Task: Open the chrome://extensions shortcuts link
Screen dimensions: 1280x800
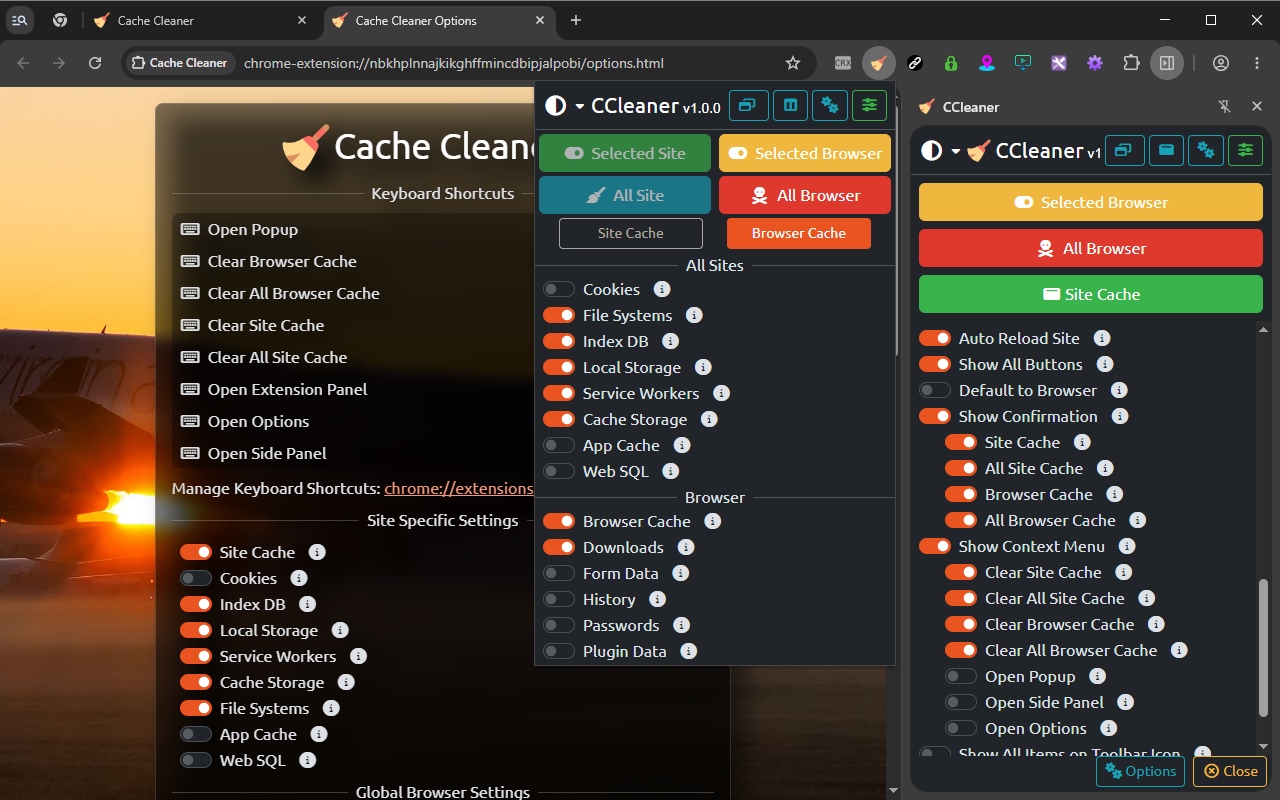Action: coord(459,489)
